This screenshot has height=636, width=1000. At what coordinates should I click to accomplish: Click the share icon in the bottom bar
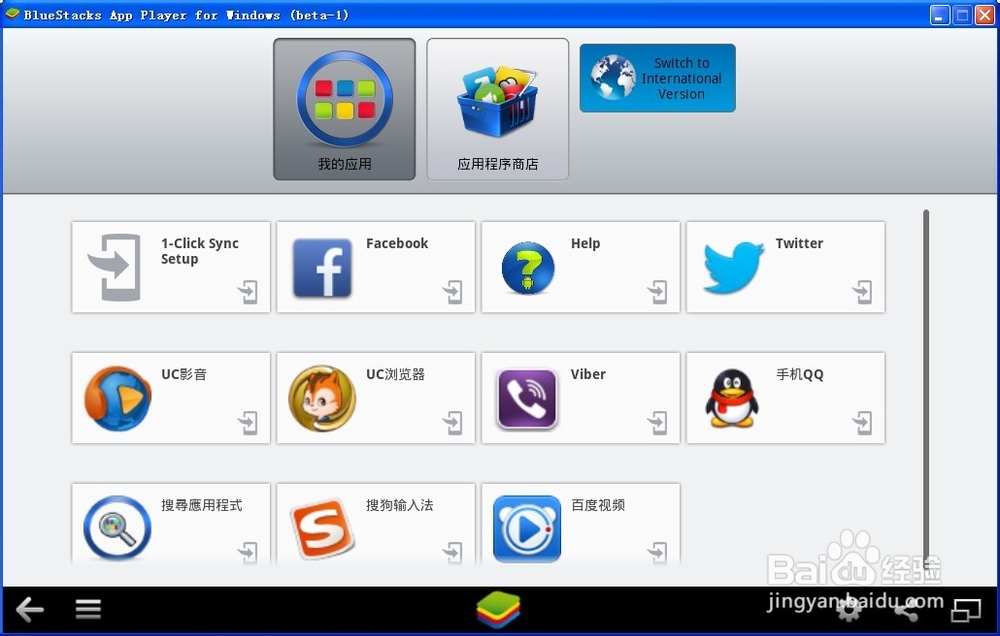906,610
